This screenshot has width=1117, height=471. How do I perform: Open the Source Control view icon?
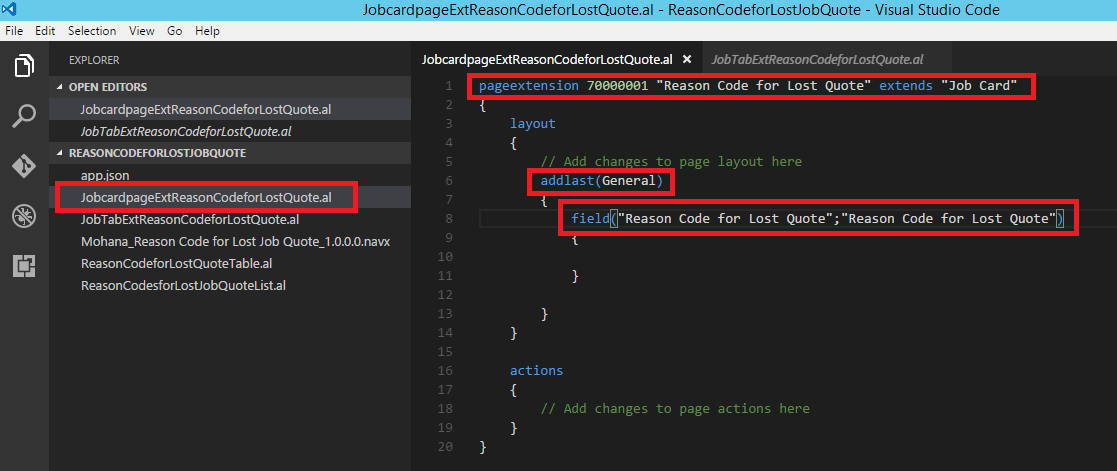24,166
